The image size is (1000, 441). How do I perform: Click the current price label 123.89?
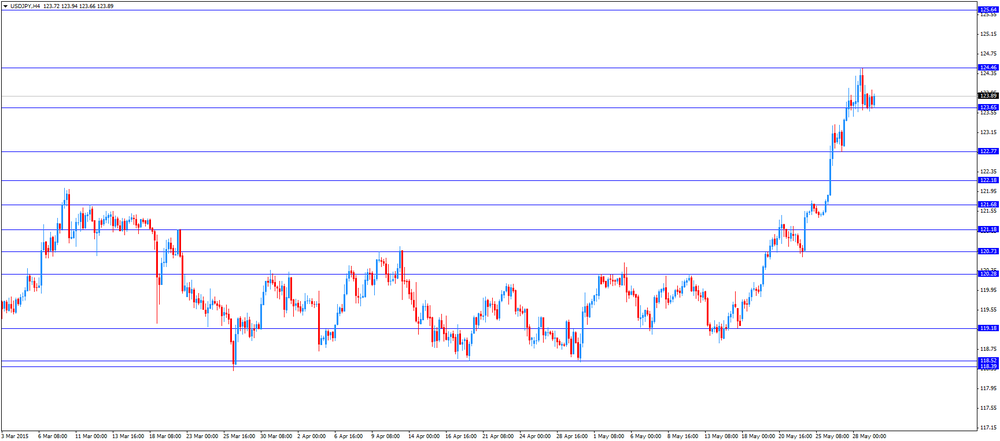(x=988, y=96)
